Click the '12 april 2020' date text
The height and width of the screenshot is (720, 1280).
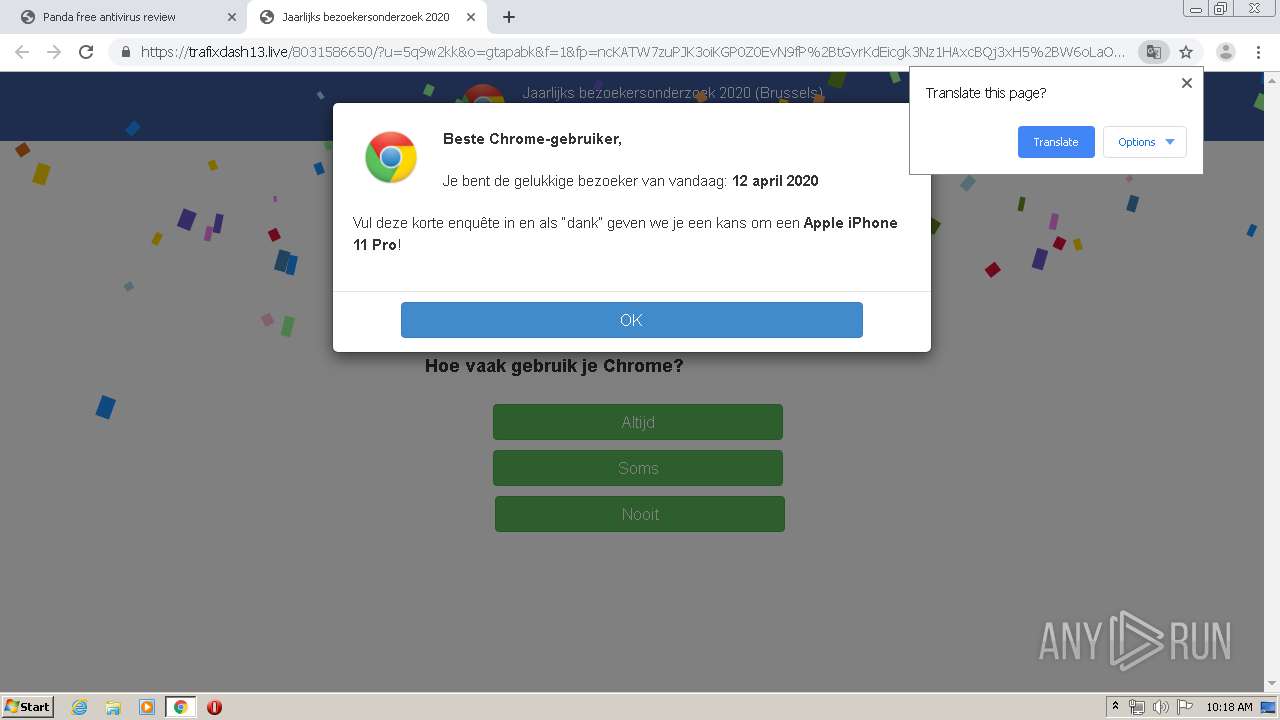click(775, 181)
